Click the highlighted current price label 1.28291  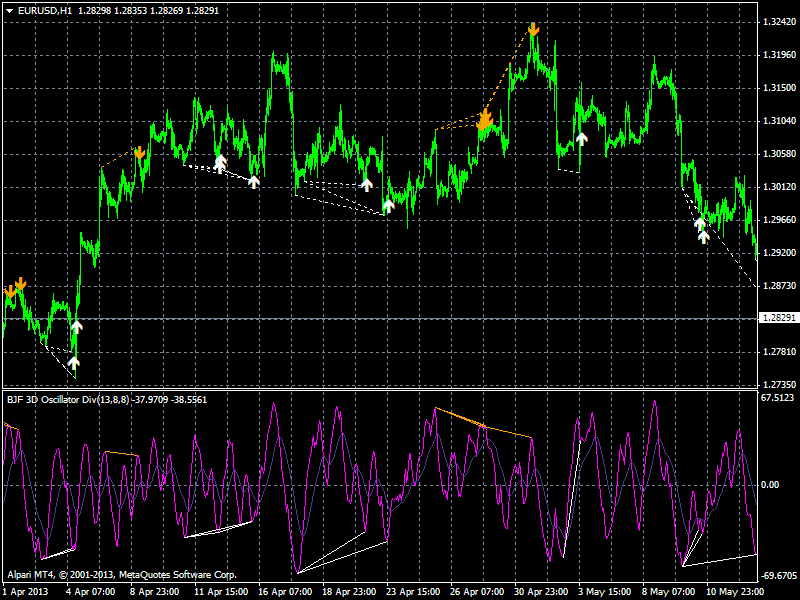779,318
